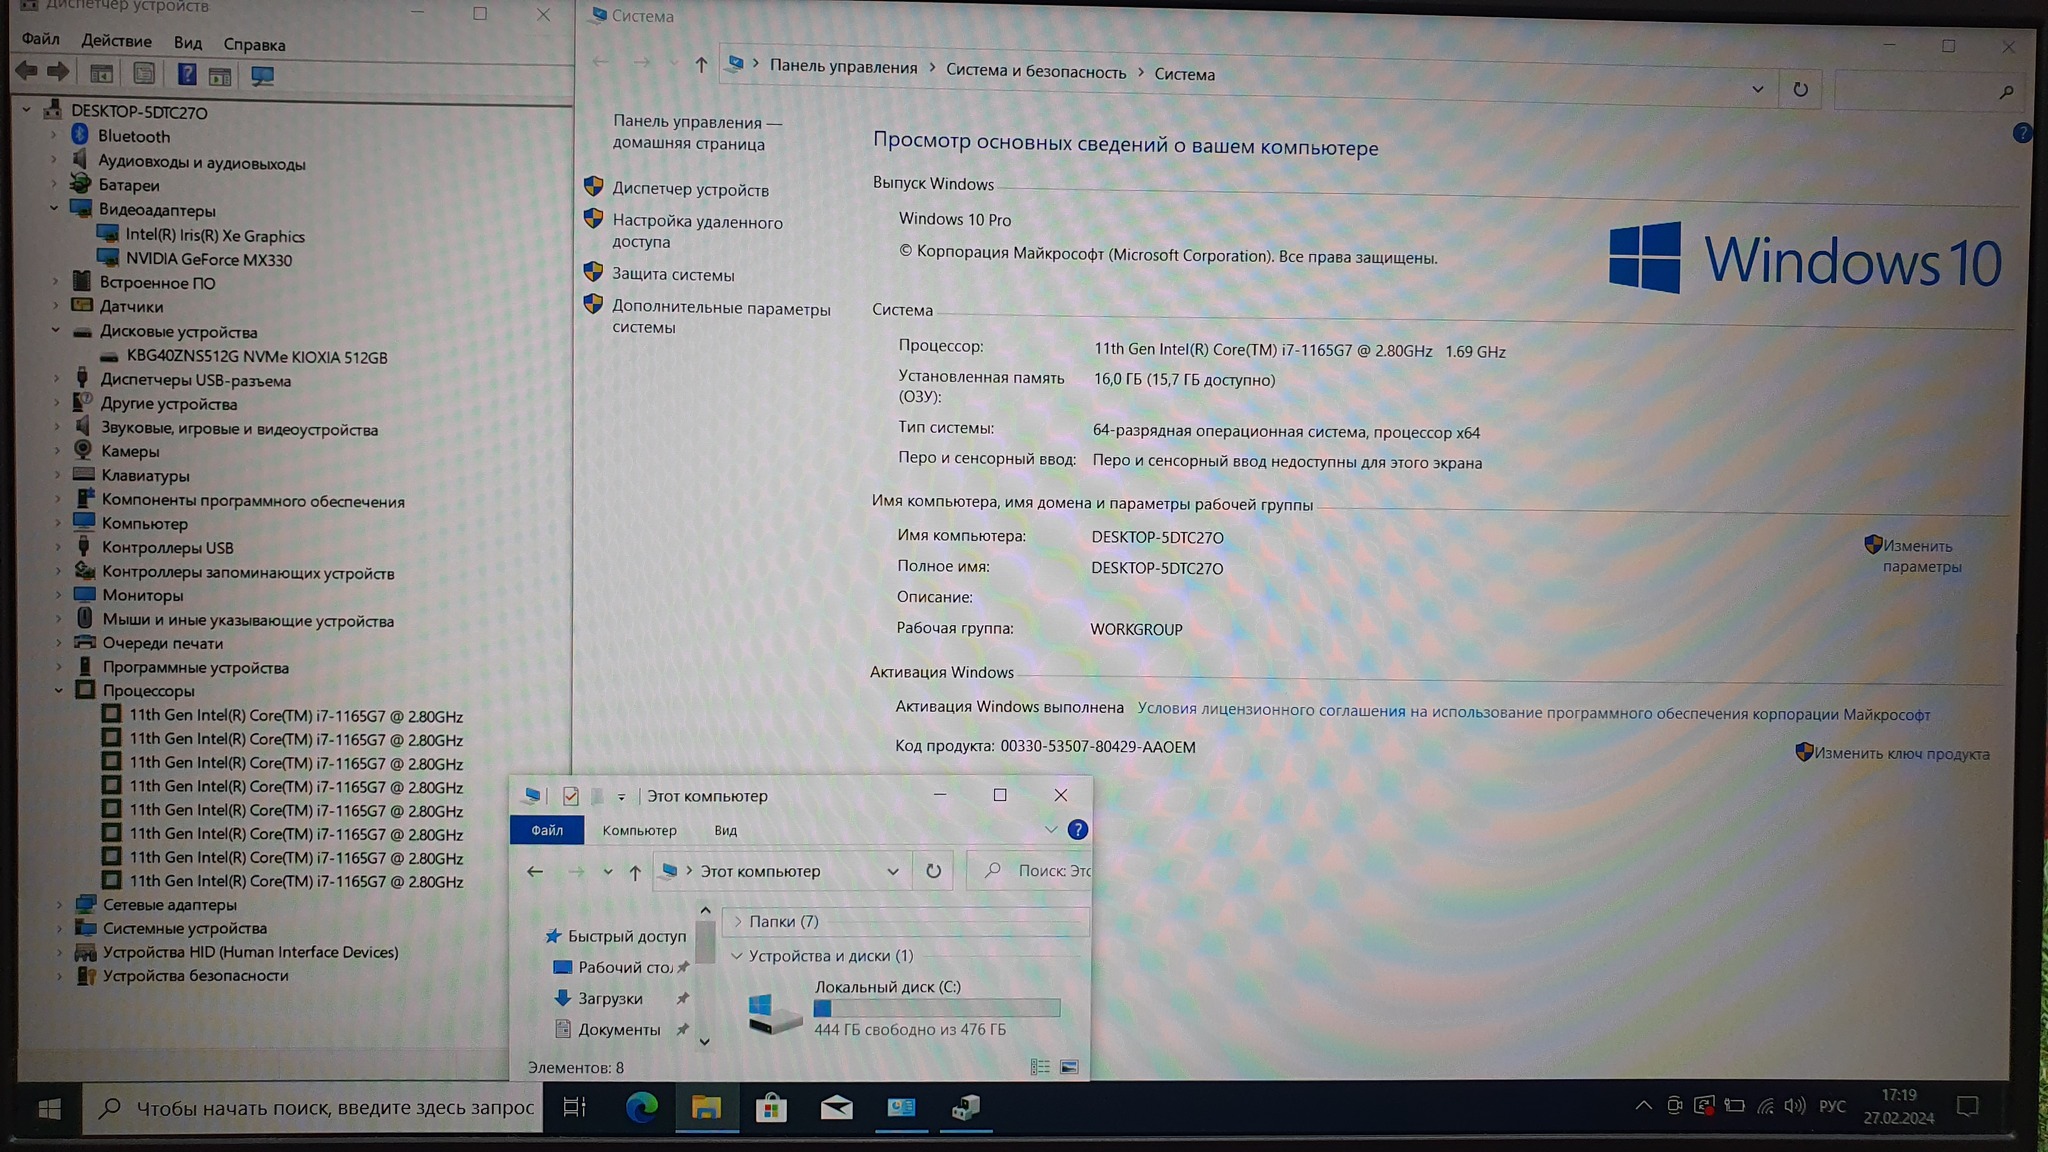The width and height of the screenshot is (2048, 1152).
Task: Expand the Сетевые адаптеры tree node
Action: (x=59, y=905)
